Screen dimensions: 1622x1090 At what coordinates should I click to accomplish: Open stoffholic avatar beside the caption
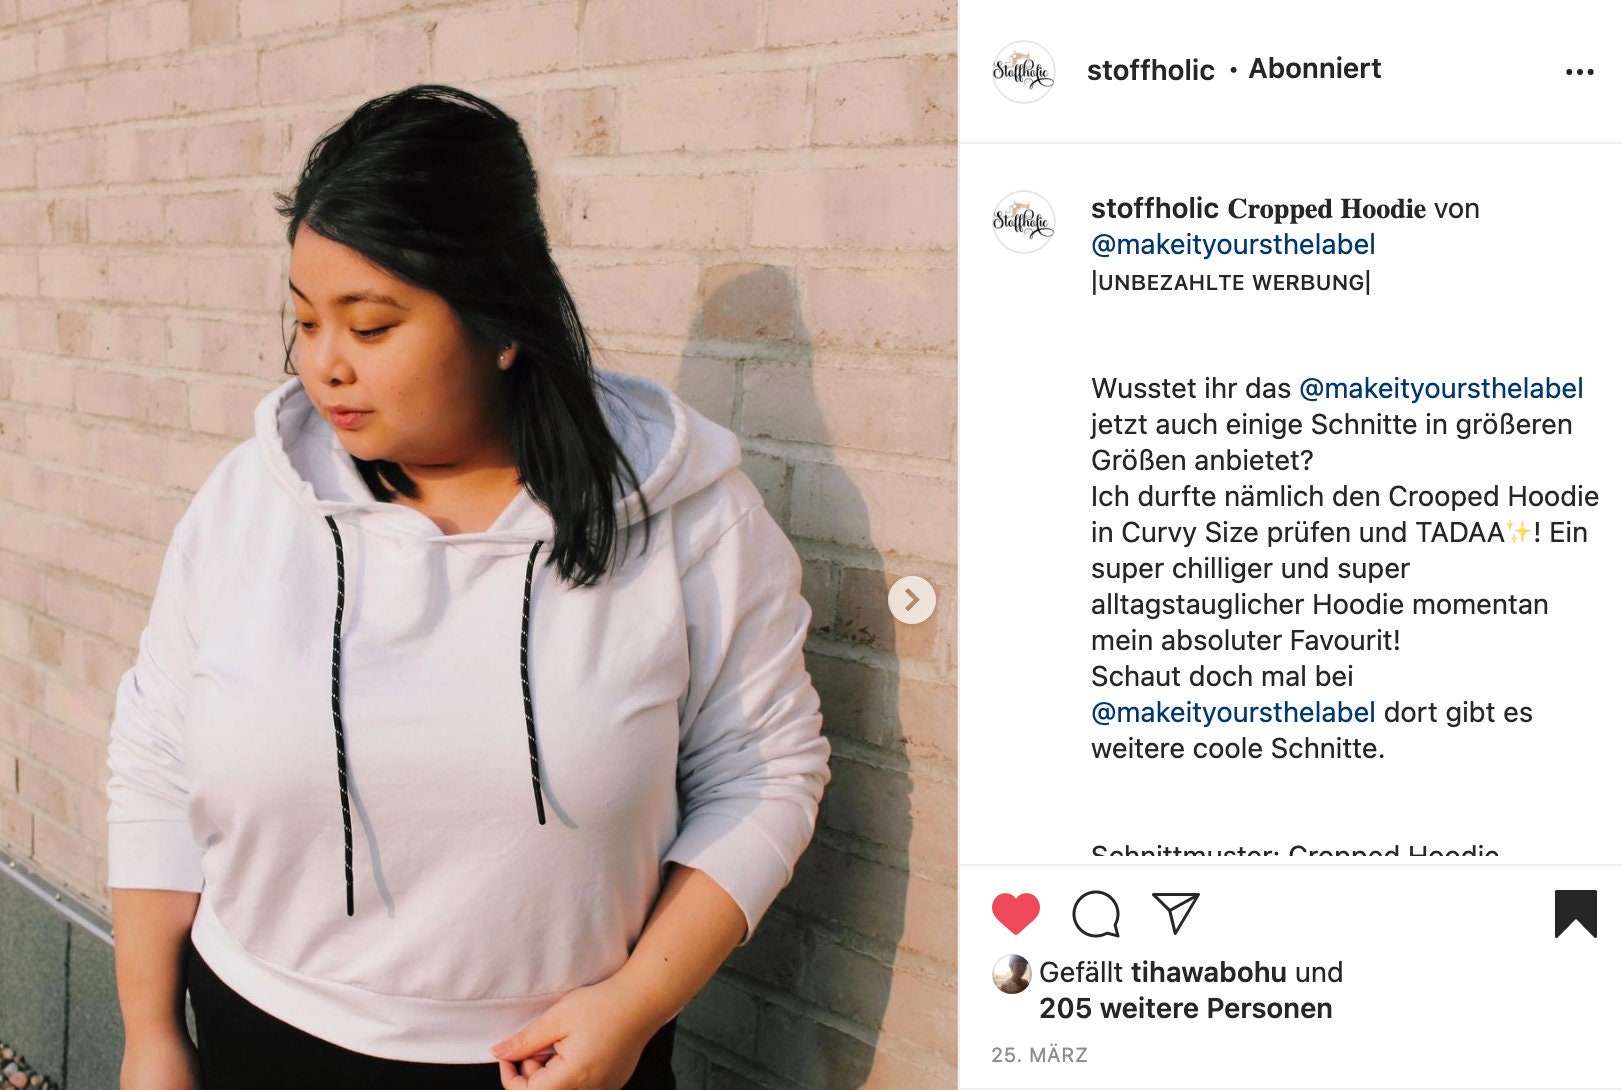1023,222
